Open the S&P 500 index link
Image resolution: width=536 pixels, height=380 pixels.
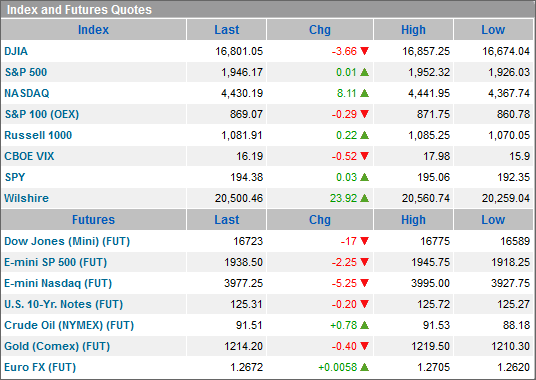tap(26, 72)
